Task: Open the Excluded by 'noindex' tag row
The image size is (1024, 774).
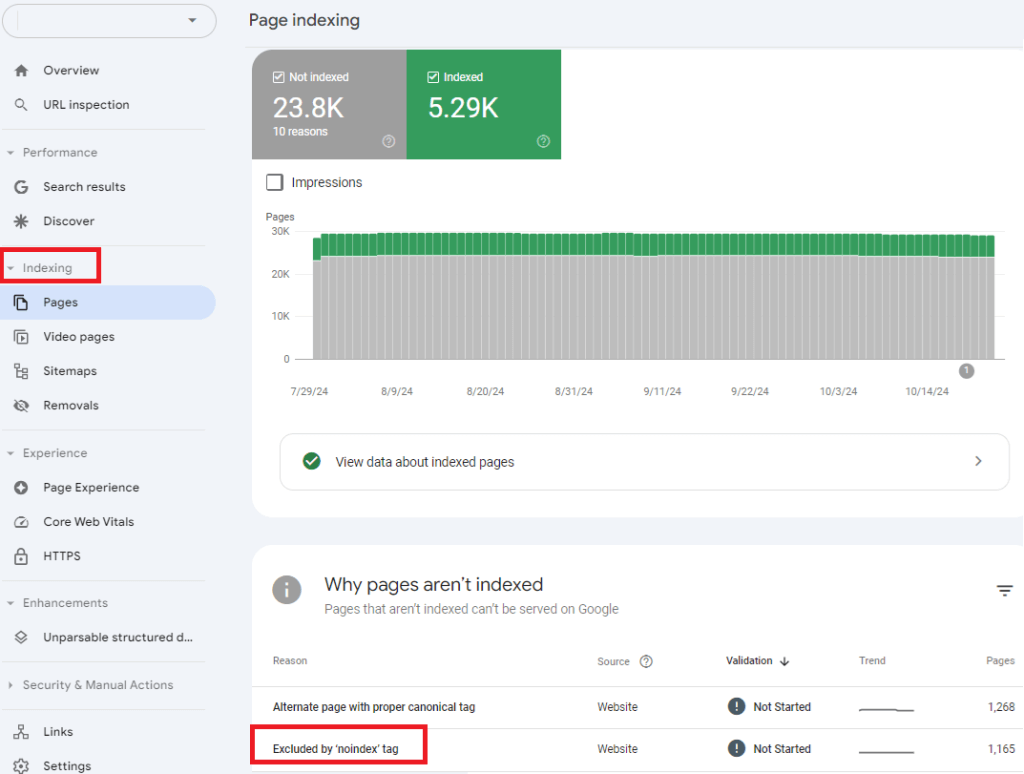Action: pyautogui.click(x=339, y=748)
